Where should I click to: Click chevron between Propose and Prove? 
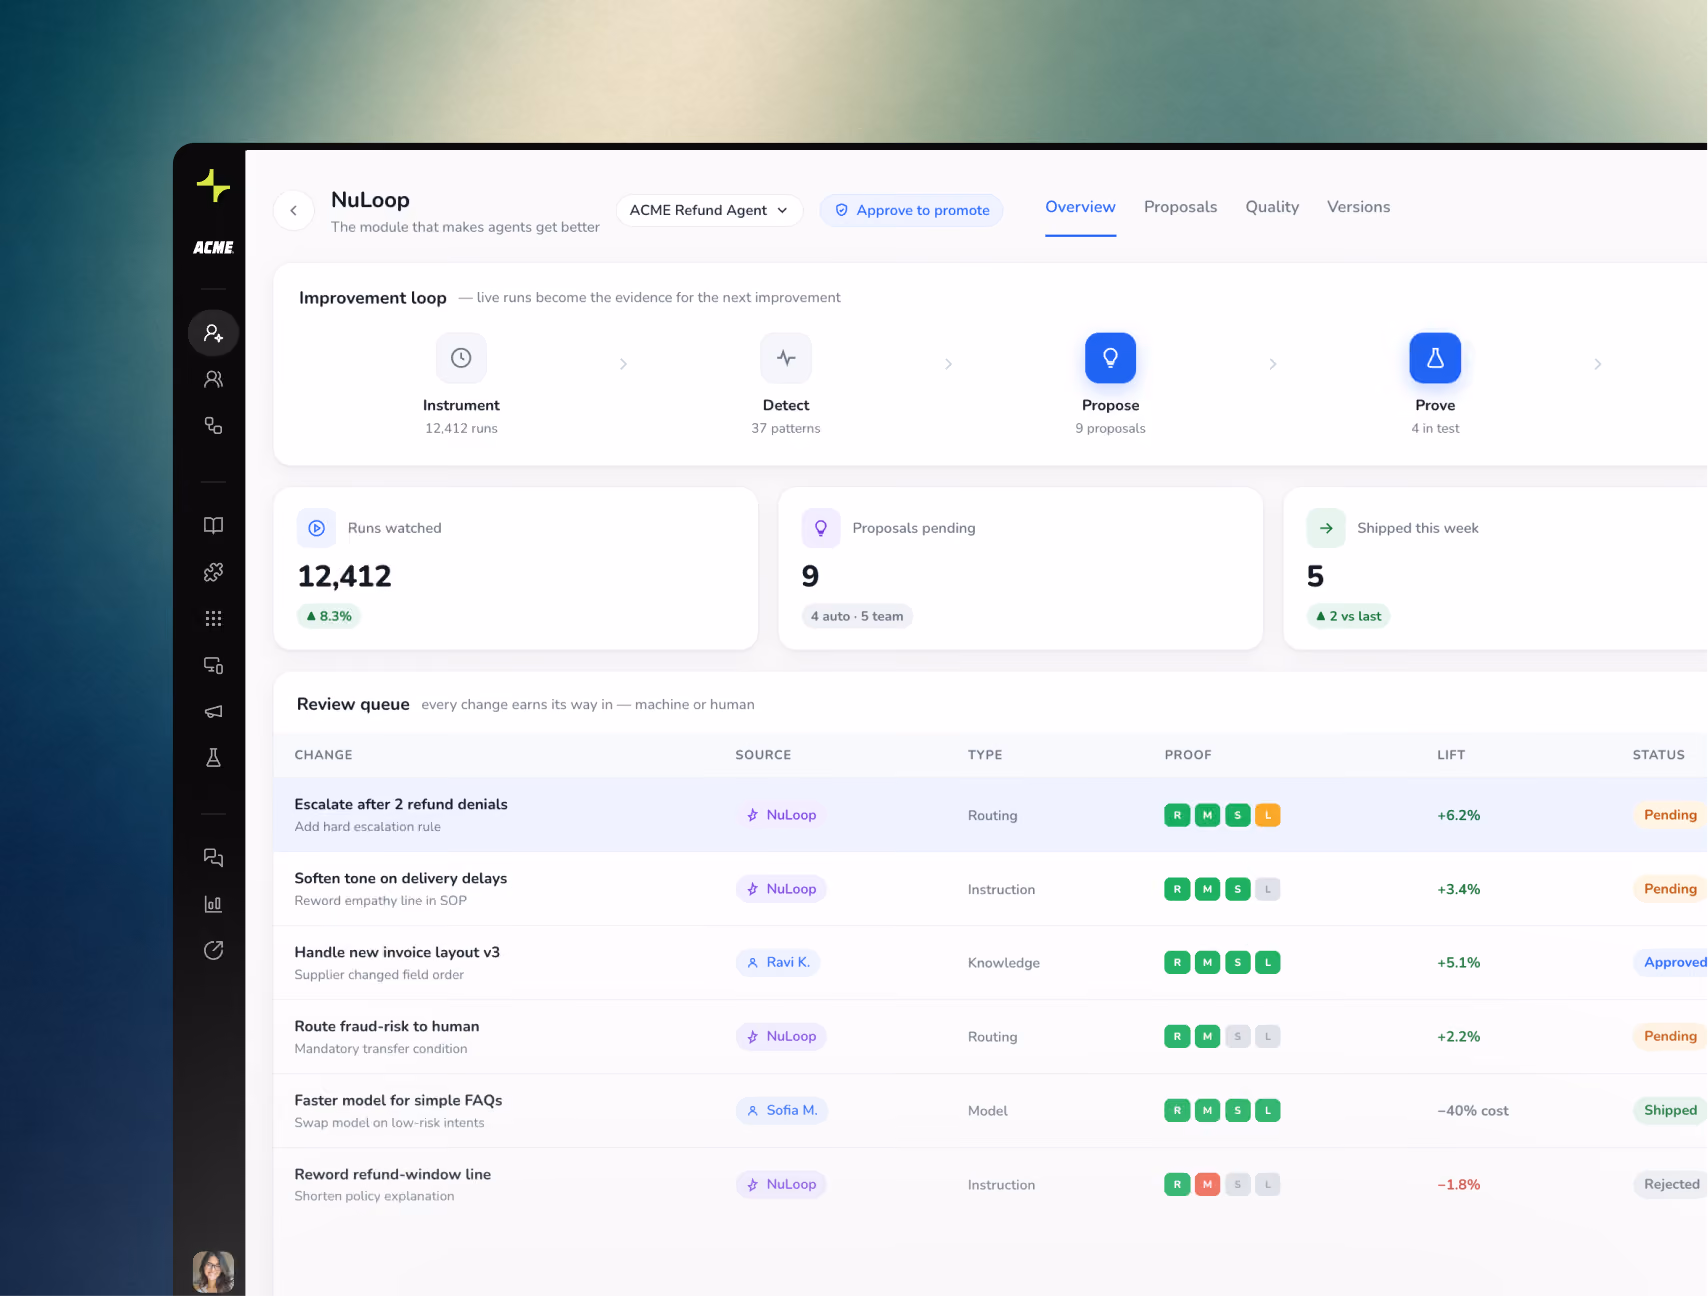(1272, 364)
